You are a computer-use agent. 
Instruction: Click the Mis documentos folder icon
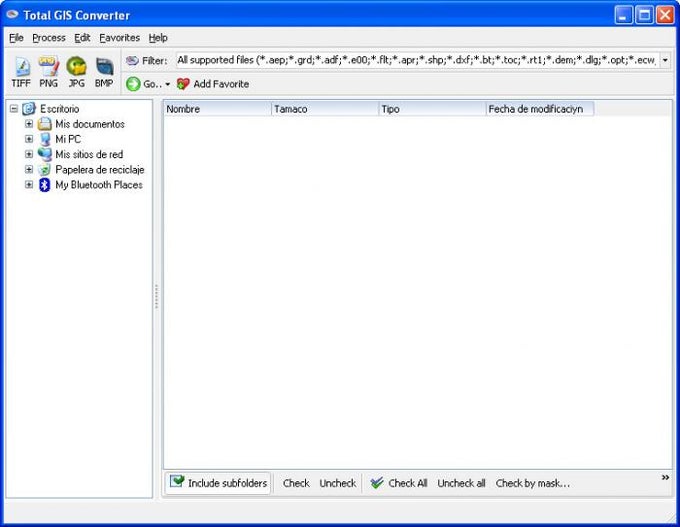pyautogui.click(x=44, y=124)
